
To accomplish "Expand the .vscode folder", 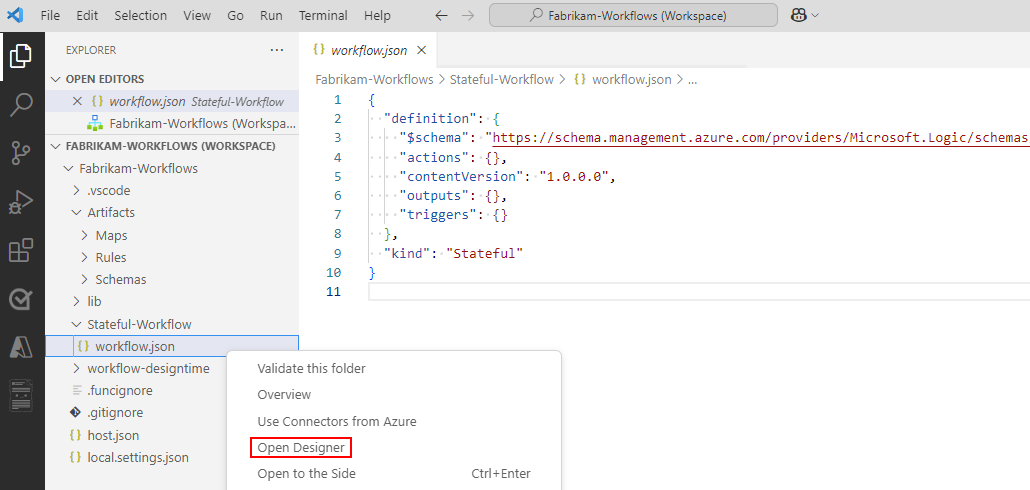I will click(108, 190).
